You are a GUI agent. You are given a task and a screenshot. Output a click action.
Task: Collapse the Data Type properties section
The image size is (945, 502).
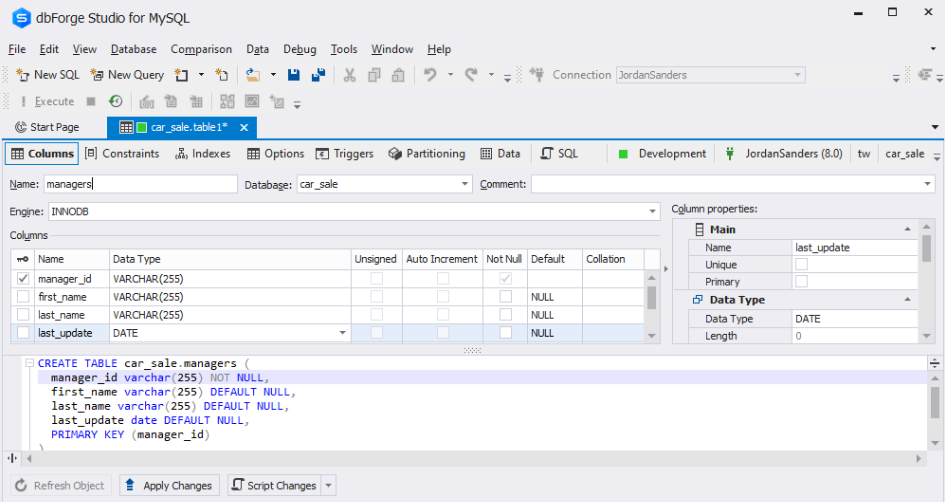[x=908, y=300]
